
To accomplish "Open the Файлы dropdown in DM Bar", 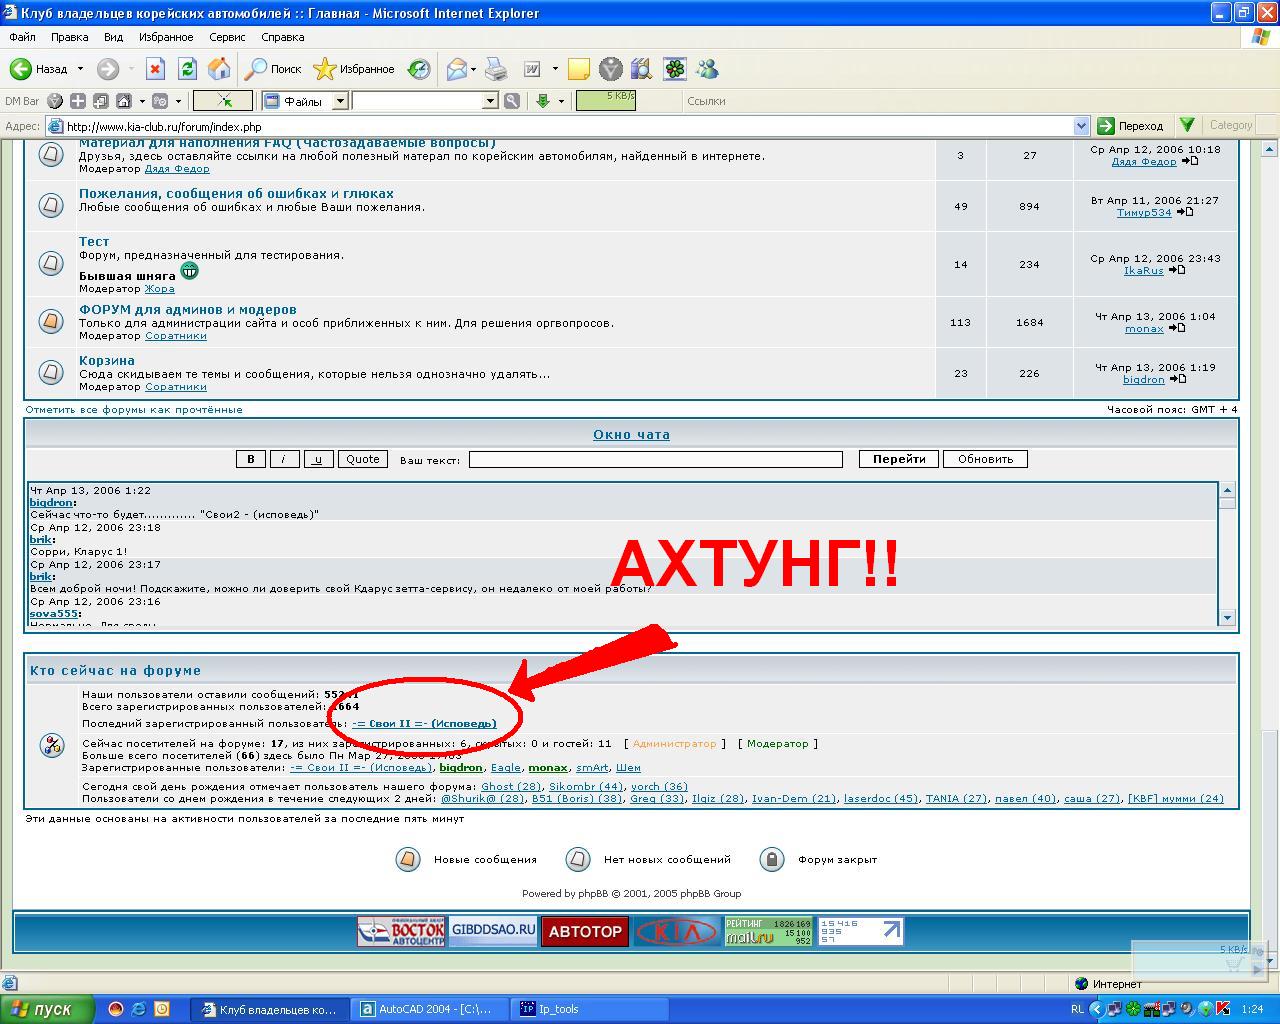I will pos(340,101).
